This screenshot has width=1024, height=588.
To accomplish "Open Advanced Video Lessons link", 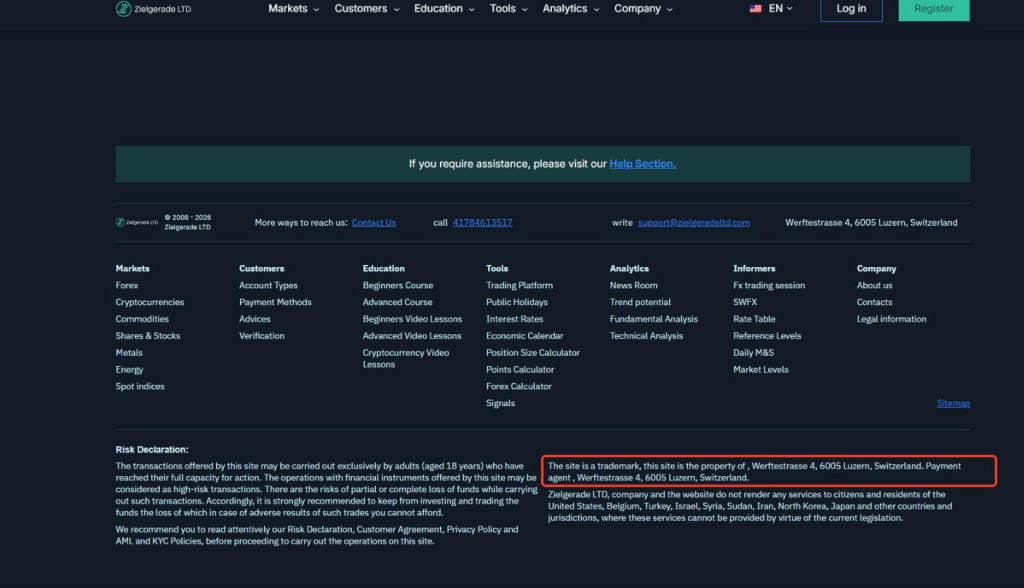I will (411, 336).
